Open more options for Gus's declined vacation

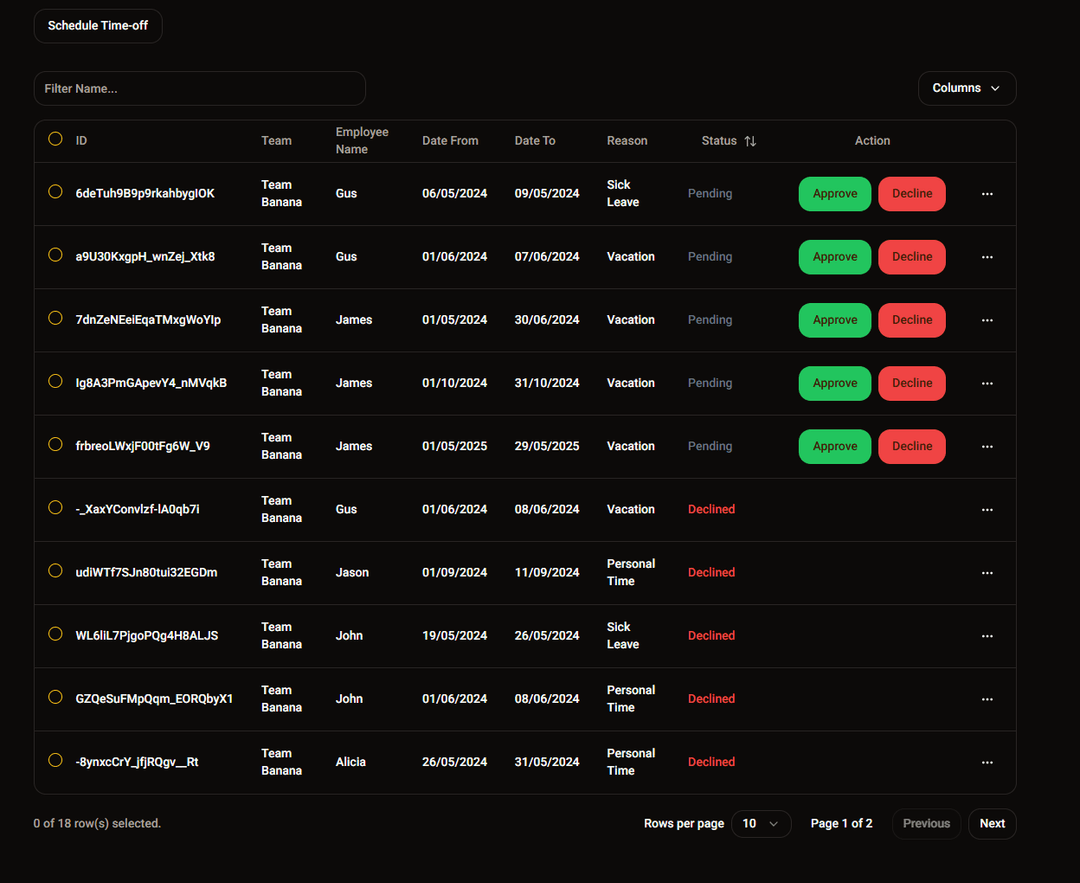(987, 510)
